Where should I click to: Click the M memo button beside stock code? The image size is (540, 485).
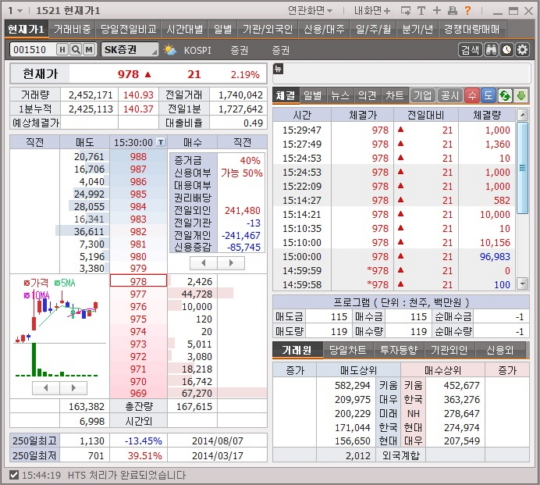(x=89, y=50)
